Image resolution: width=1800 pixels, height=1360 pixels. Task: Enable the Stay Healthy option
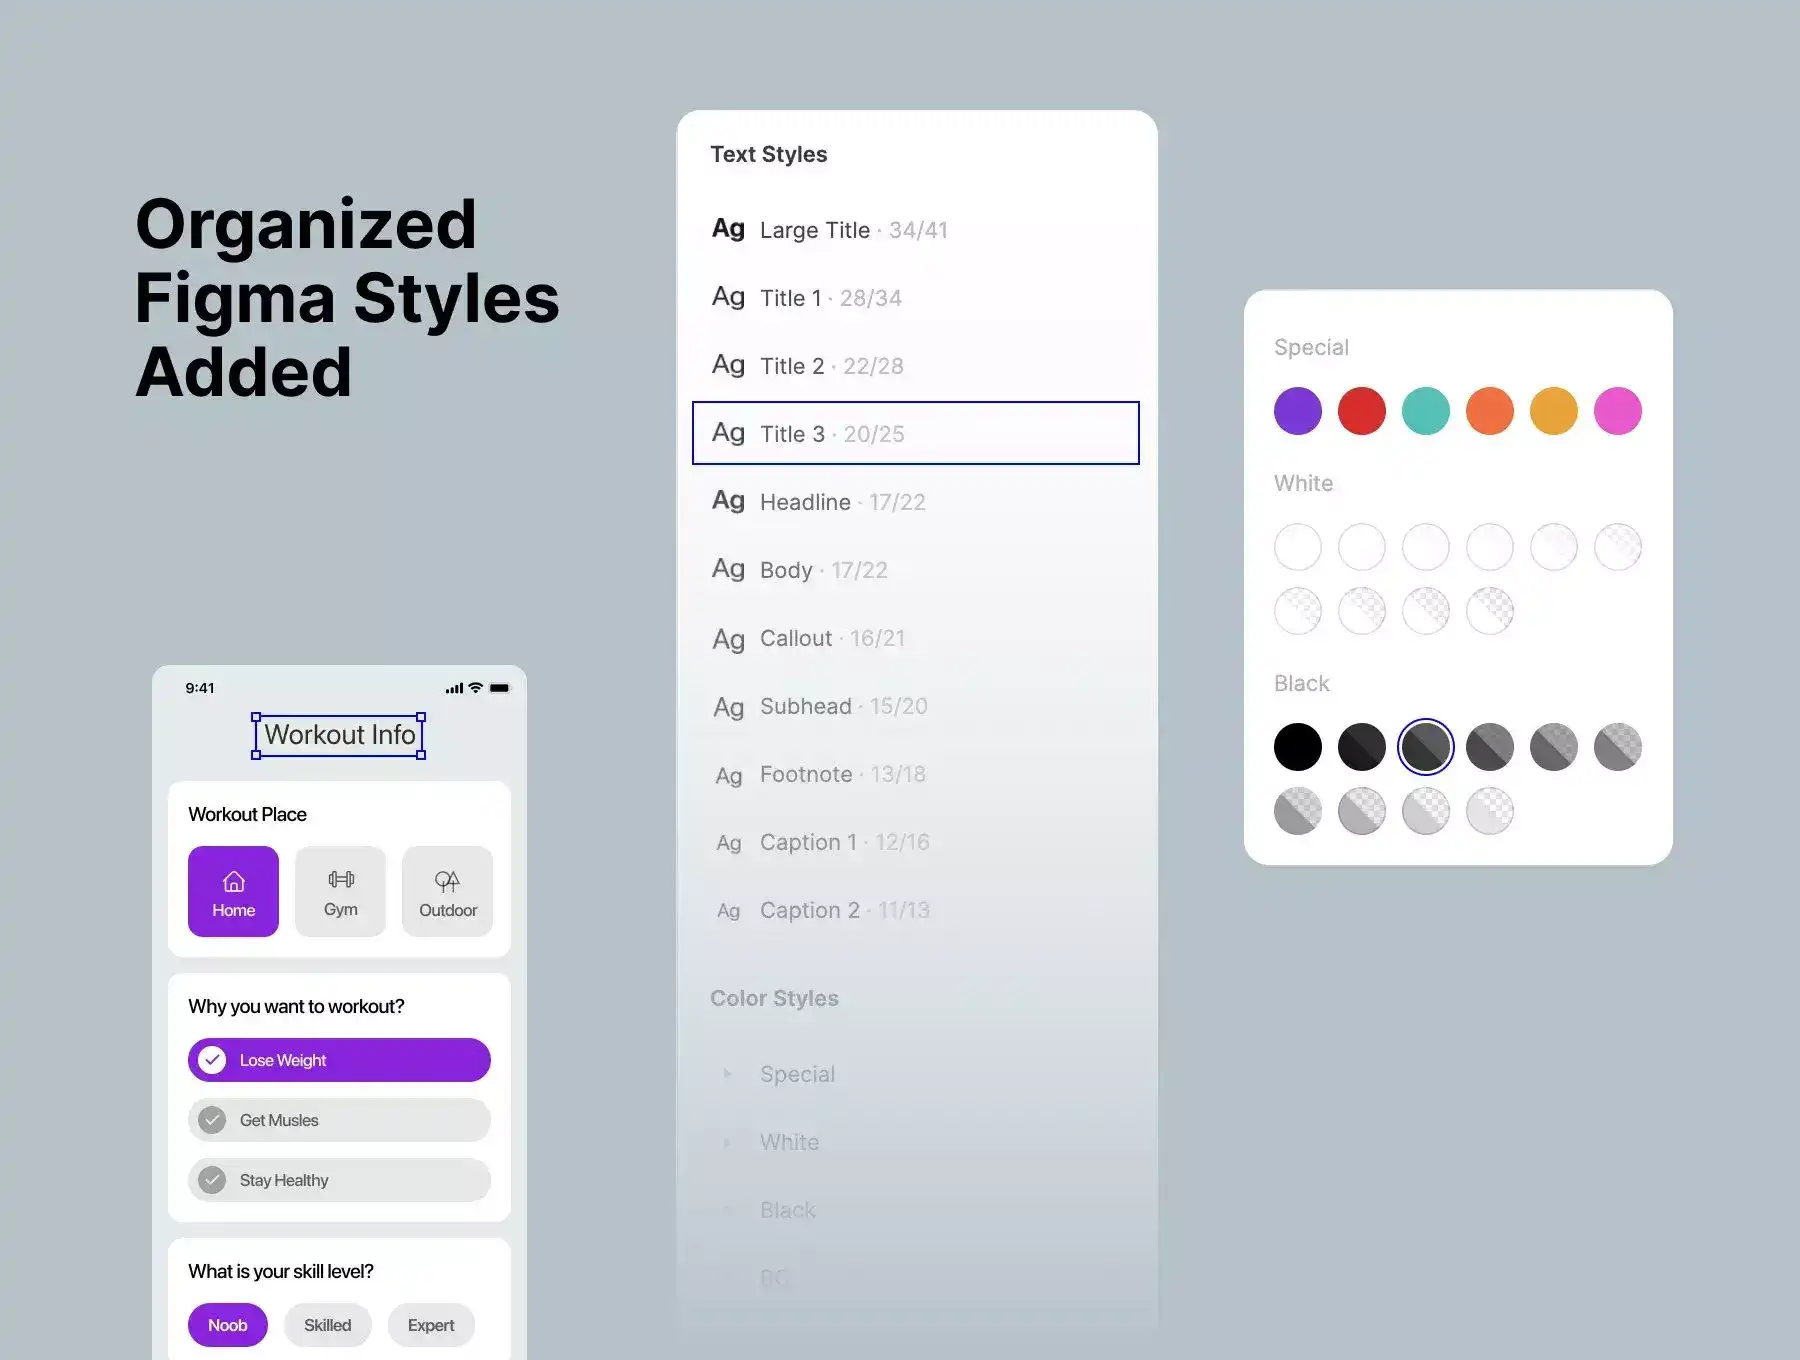(x=212, y=1180)
